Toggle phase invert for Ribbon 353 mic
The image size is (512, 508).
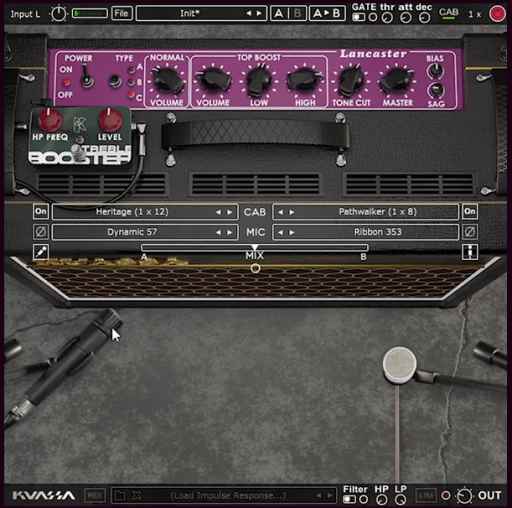click(x=470, y=232)
